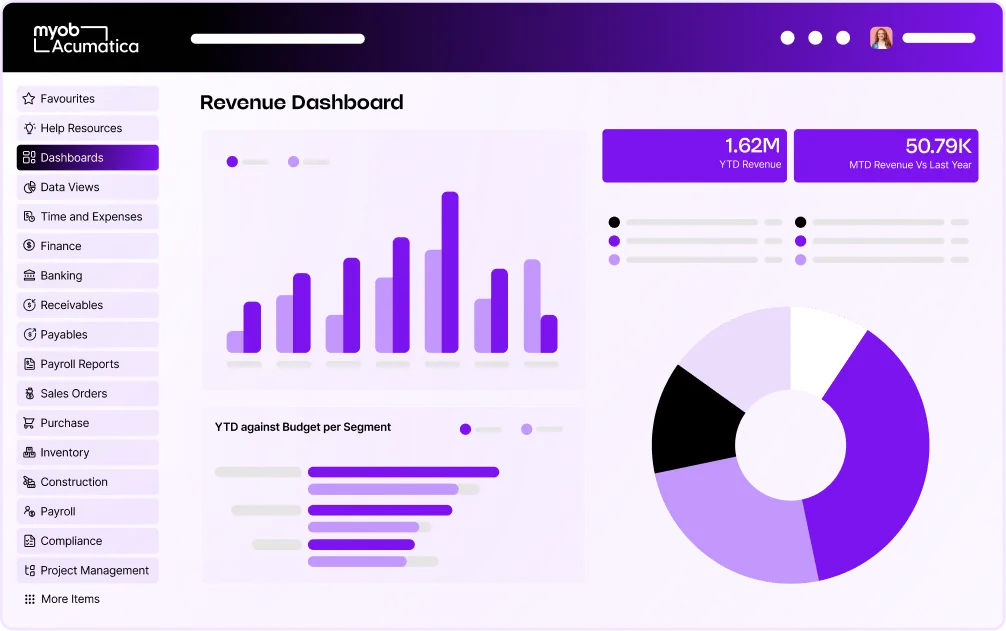The height and width of the screenshot is (631, 1006).
Task: Open the Sales Orders icon
Action: 27,393
